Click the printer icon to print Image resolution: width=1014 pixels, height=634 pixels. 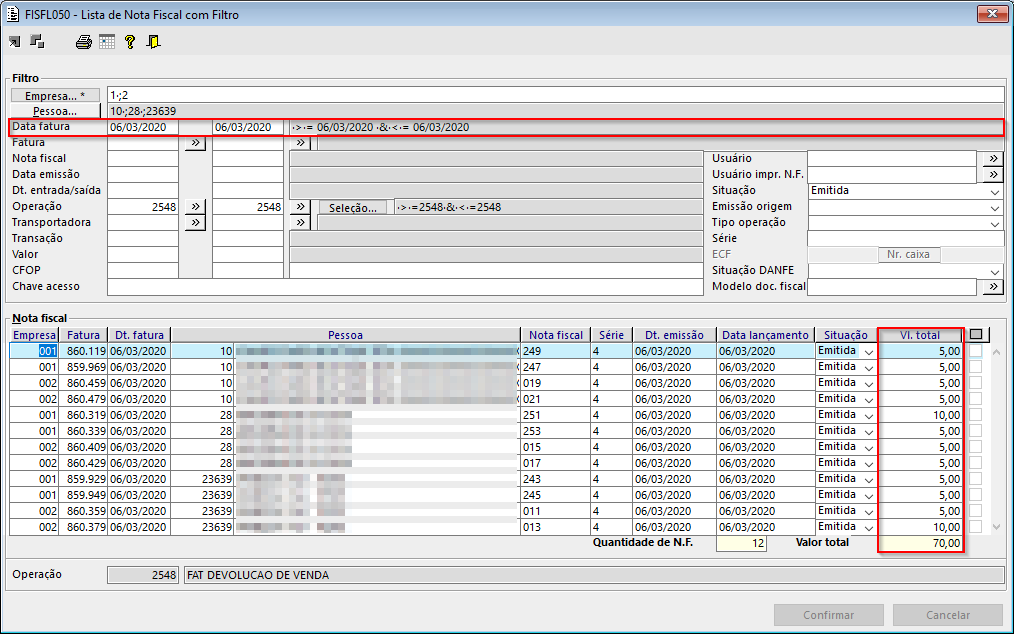84,42
